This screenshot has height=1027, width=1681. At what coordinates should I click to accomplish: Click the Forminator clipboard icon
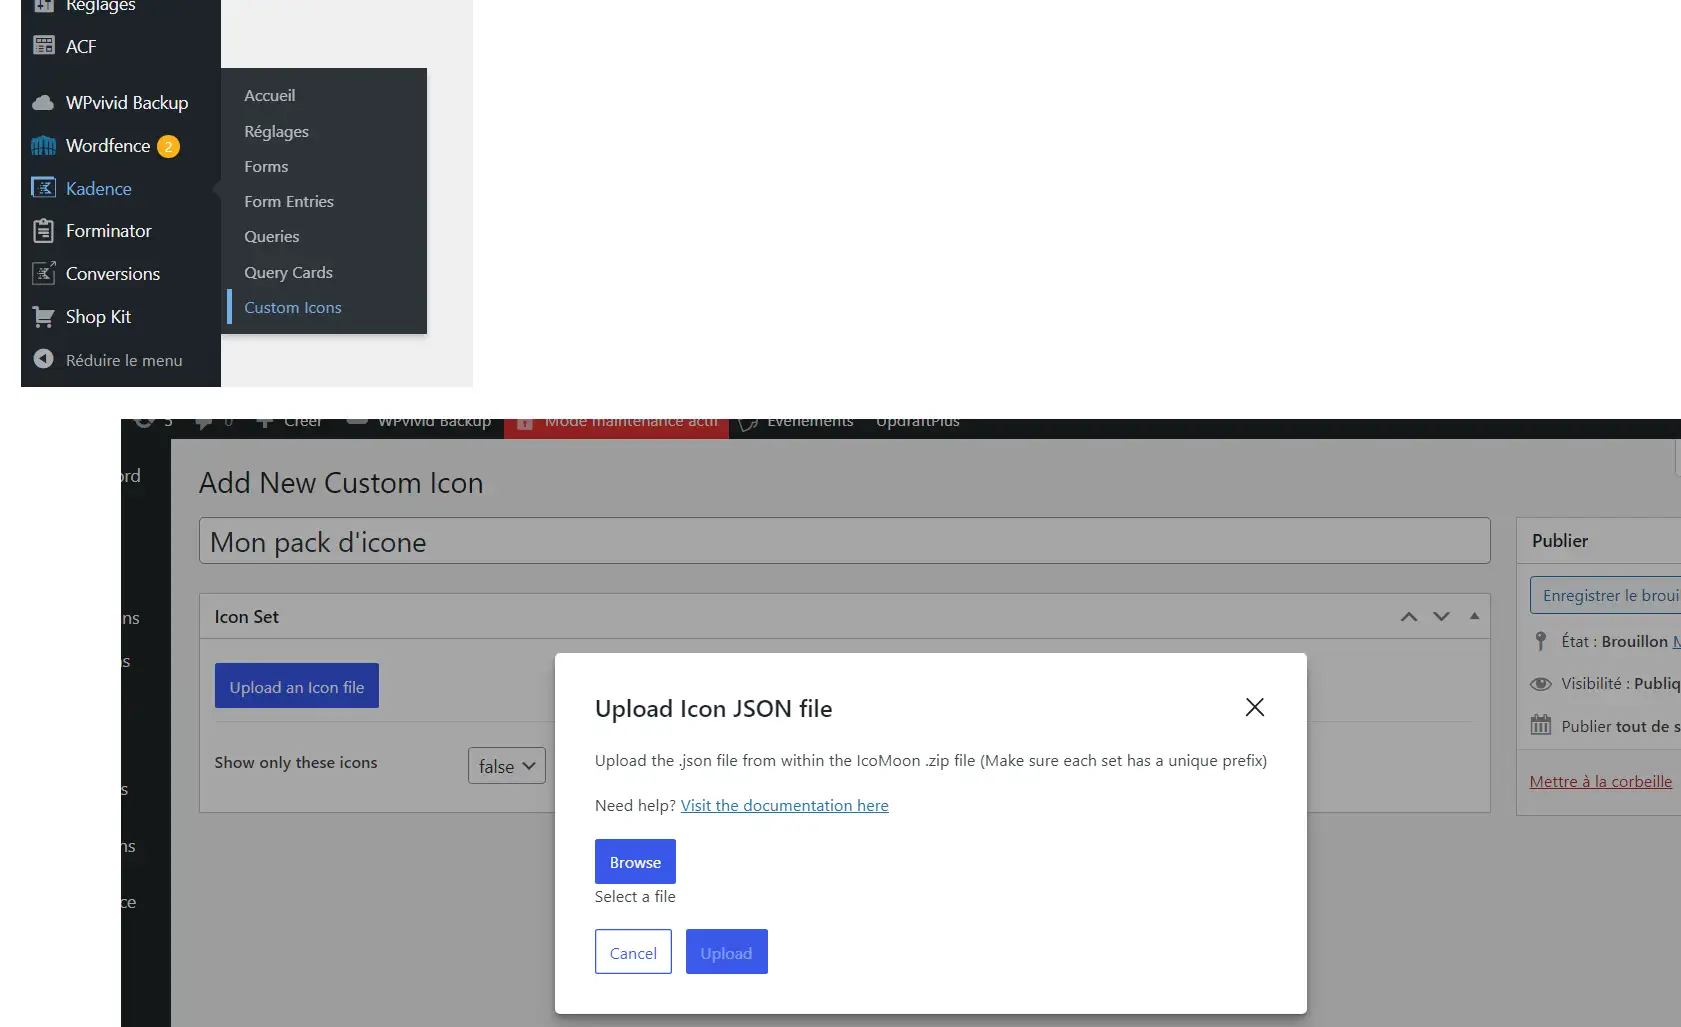[x=43, y=231]
